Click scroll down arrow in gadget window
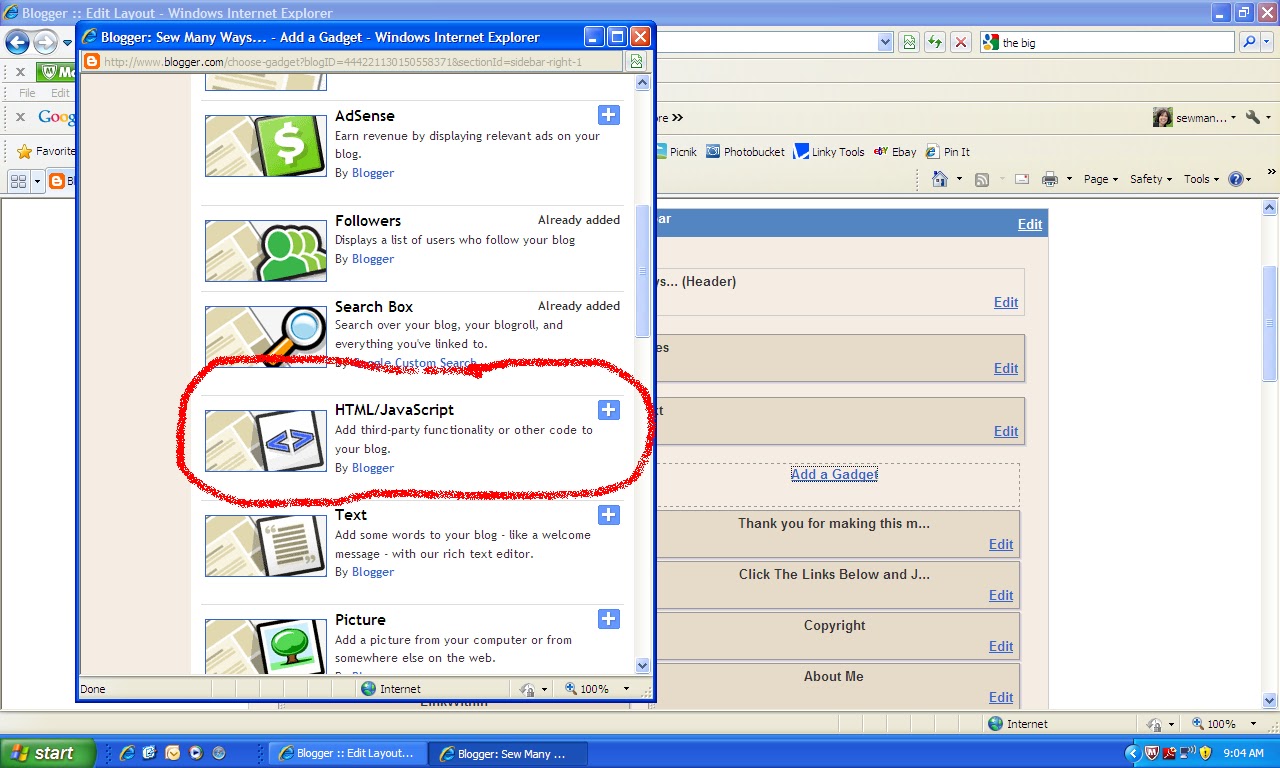 click(643, 665)
